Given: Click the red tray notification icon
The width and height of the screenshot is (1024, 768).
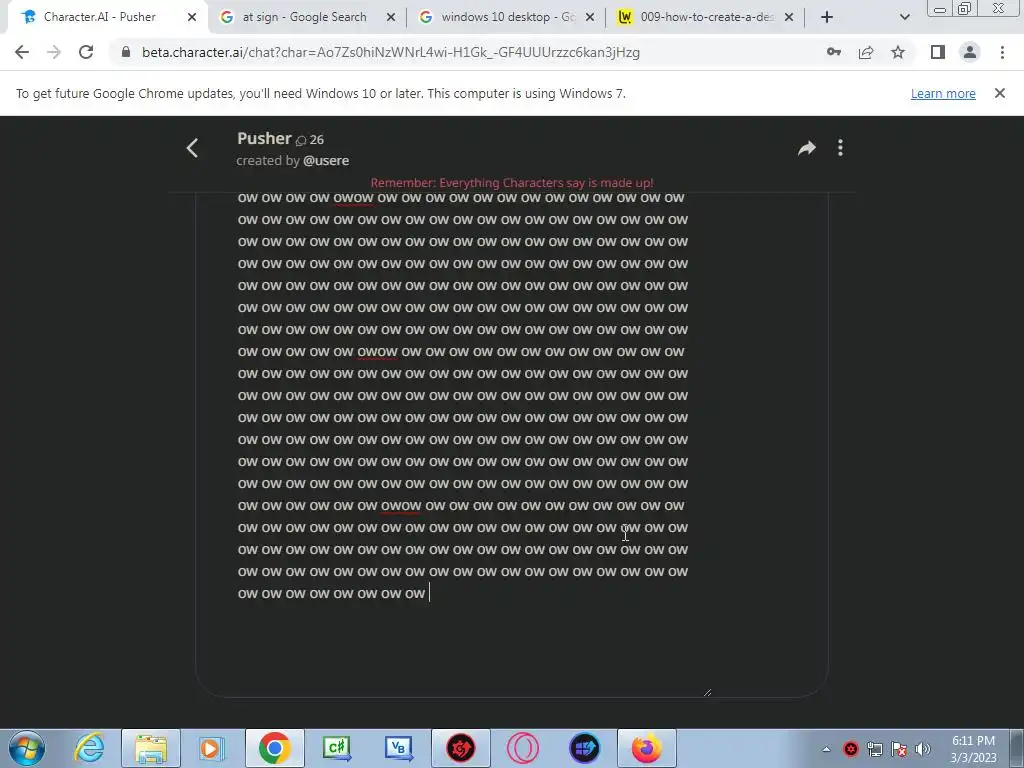Looking at the screenshot, I should tap(850, 749).
